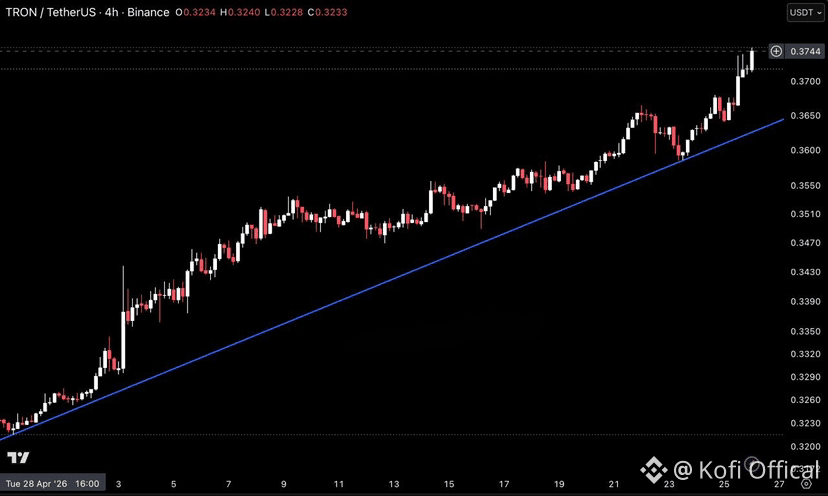Click the 0.3350 price axis label
This screenshot has width=828, height=496.
pyautogui.click(x=805, y=332)
